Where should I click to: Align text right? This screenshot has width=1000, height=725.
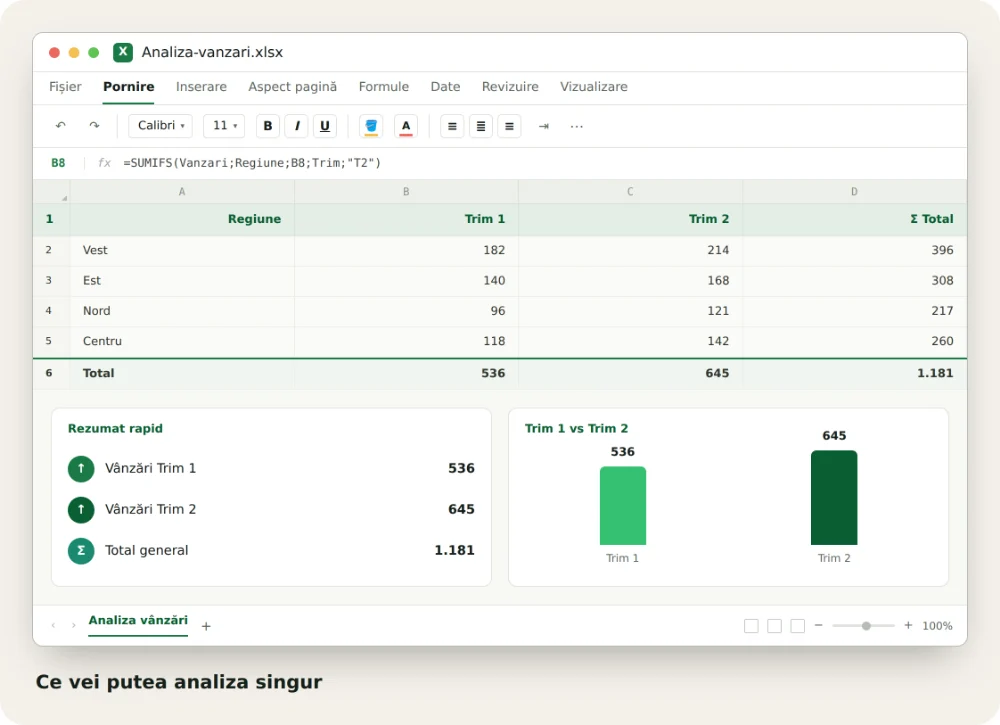point(509,126)
